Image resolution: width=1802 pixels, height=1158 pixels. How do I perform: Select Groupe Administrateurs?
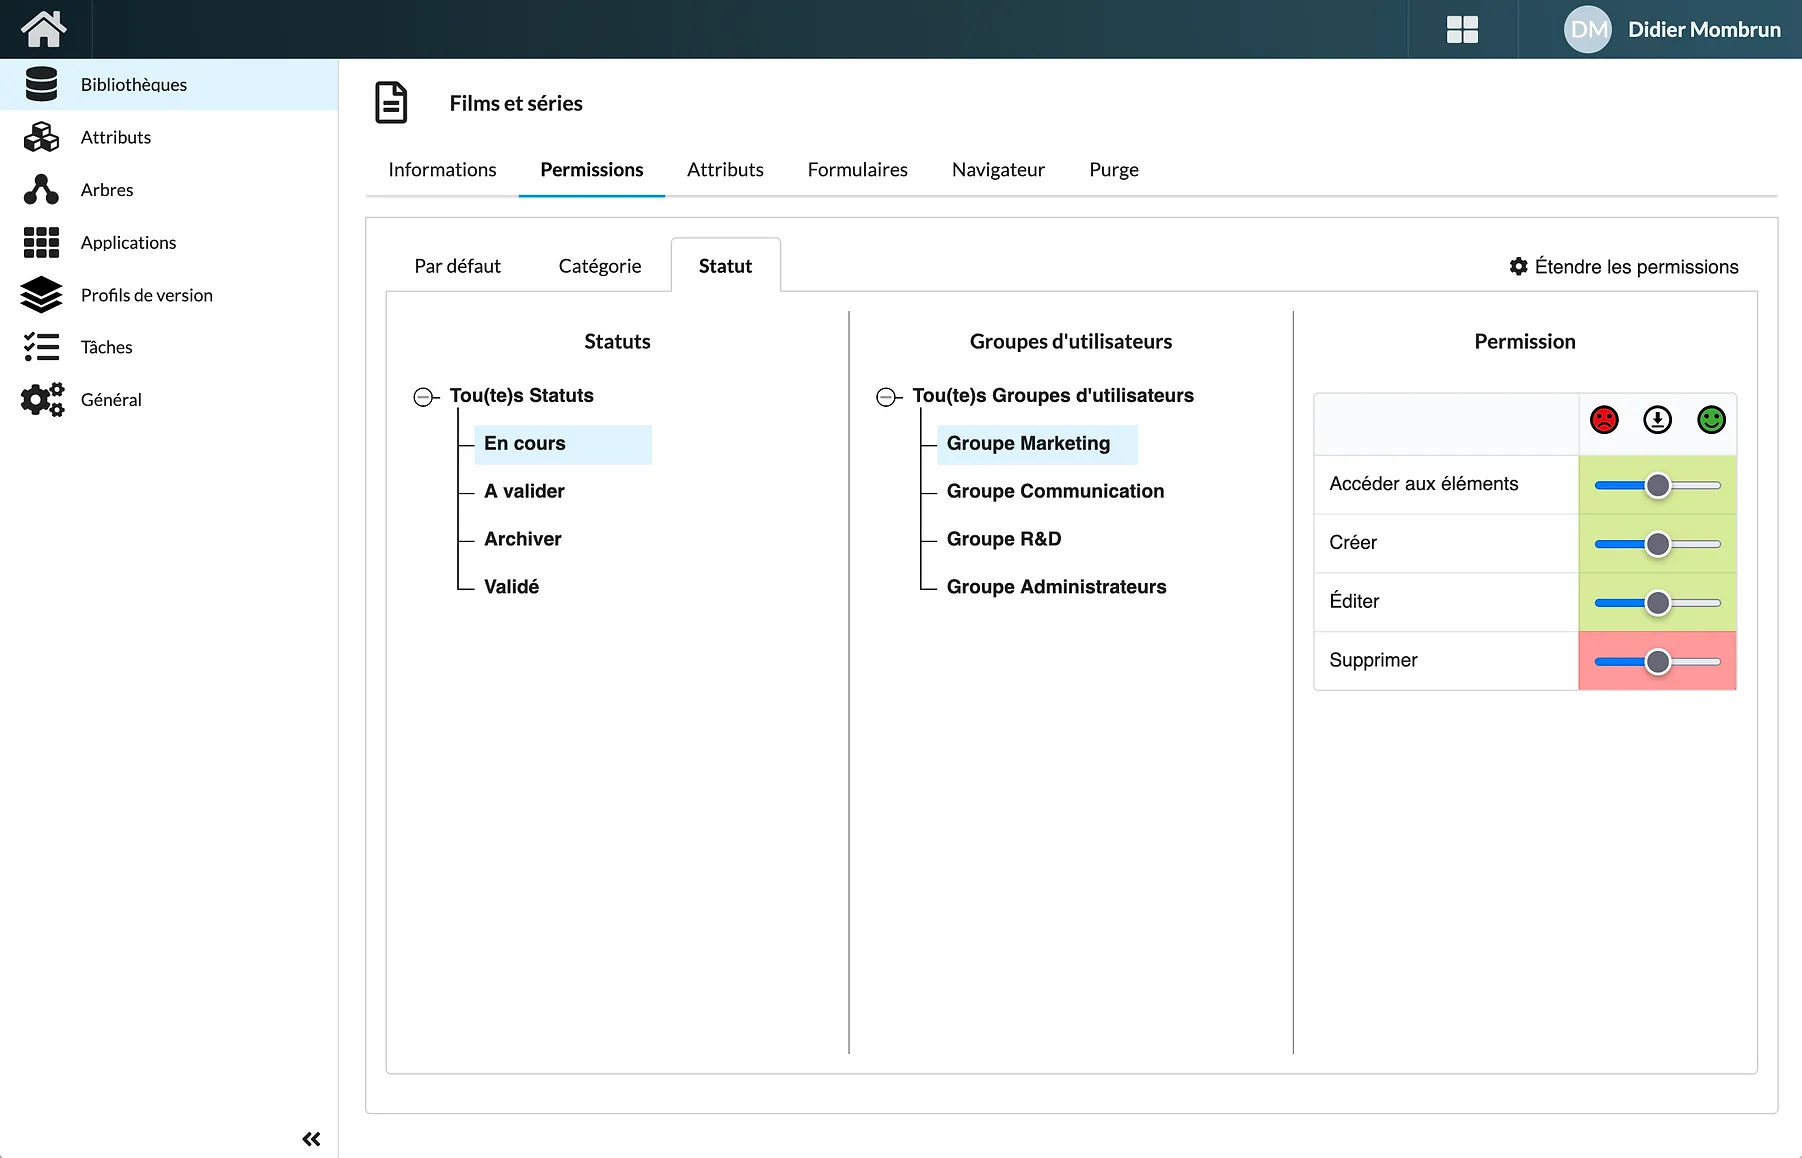pos(1056,587)
